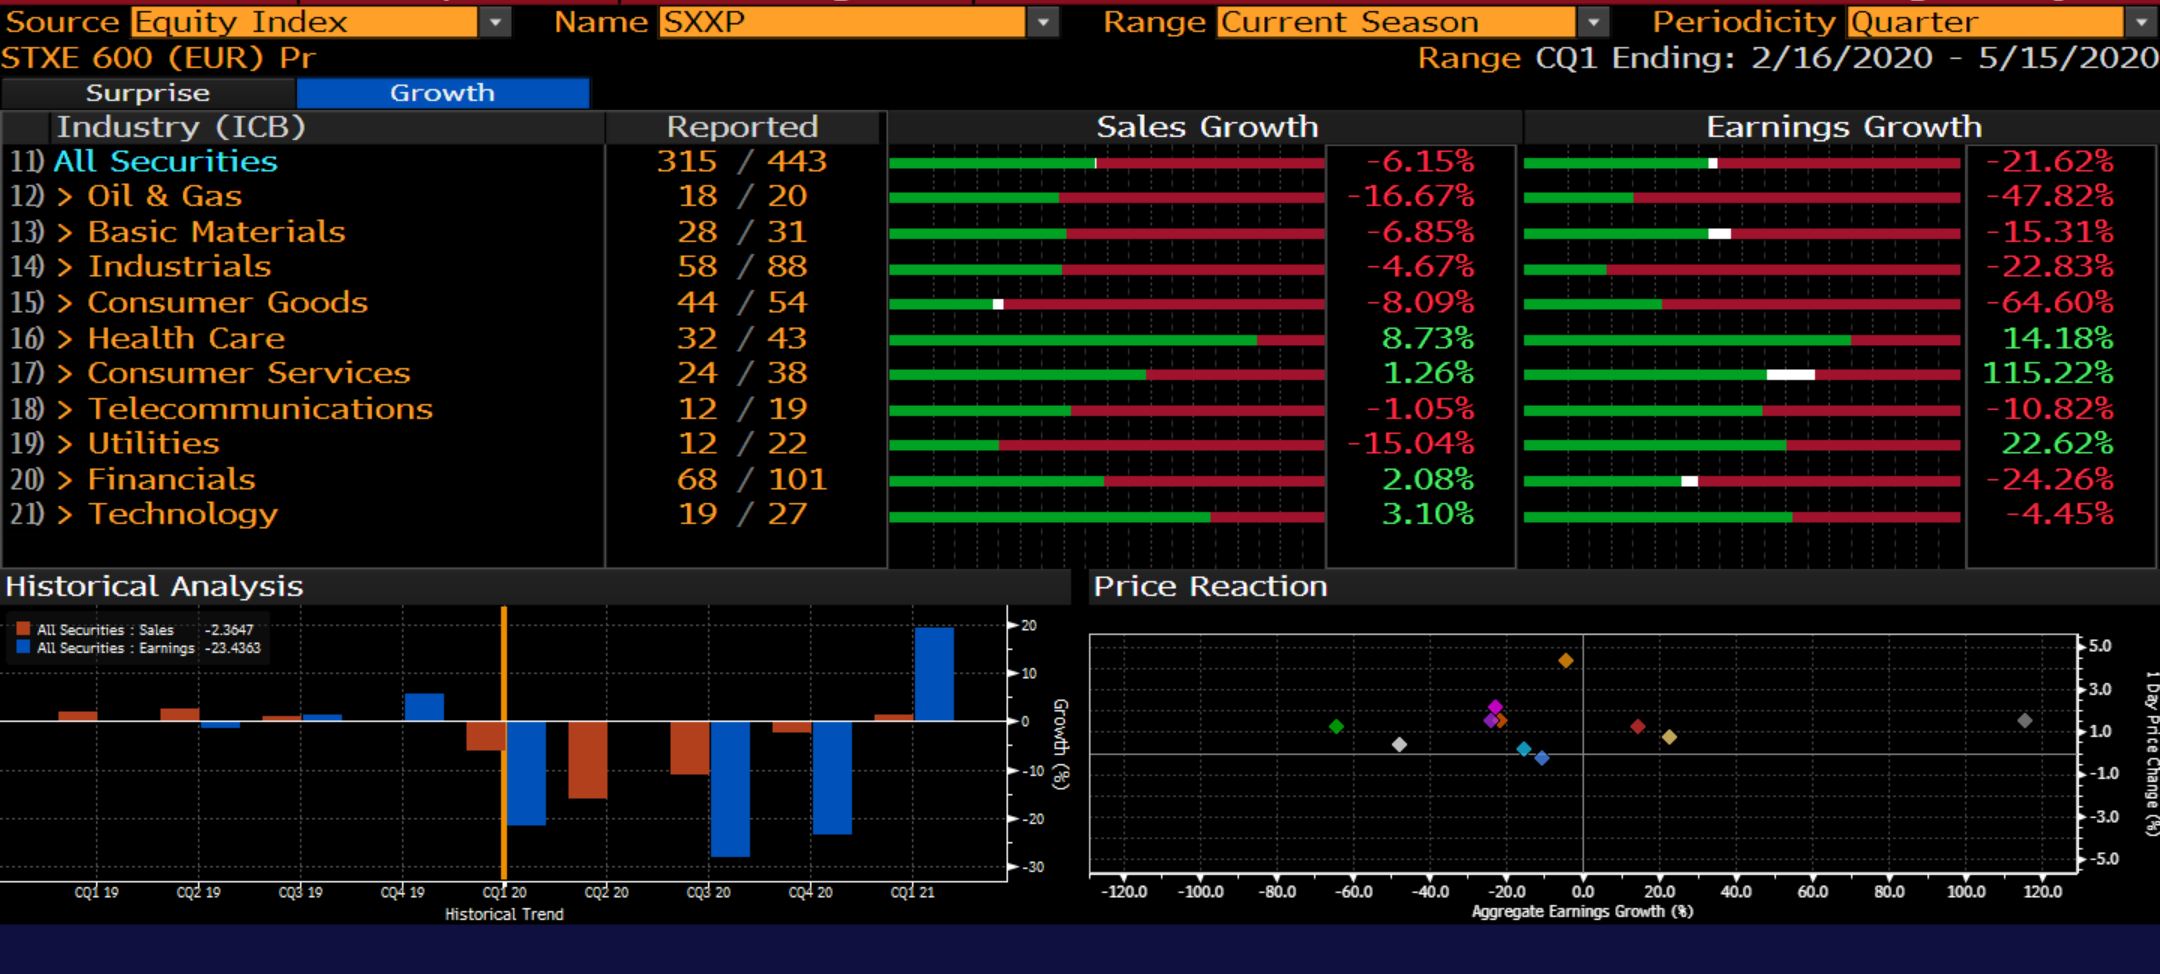Expand the Telecommunications industry
The image size is (2160, 974).
point(65,409)
